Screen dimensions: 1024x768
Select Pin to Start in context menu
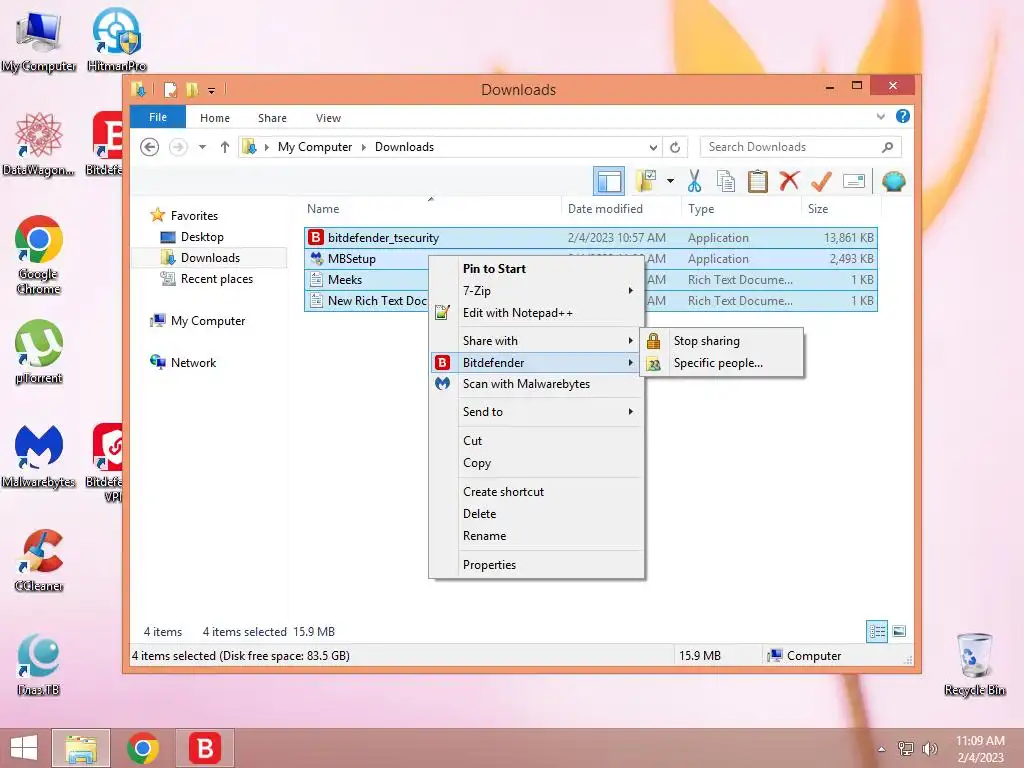(x=537, y=268)
